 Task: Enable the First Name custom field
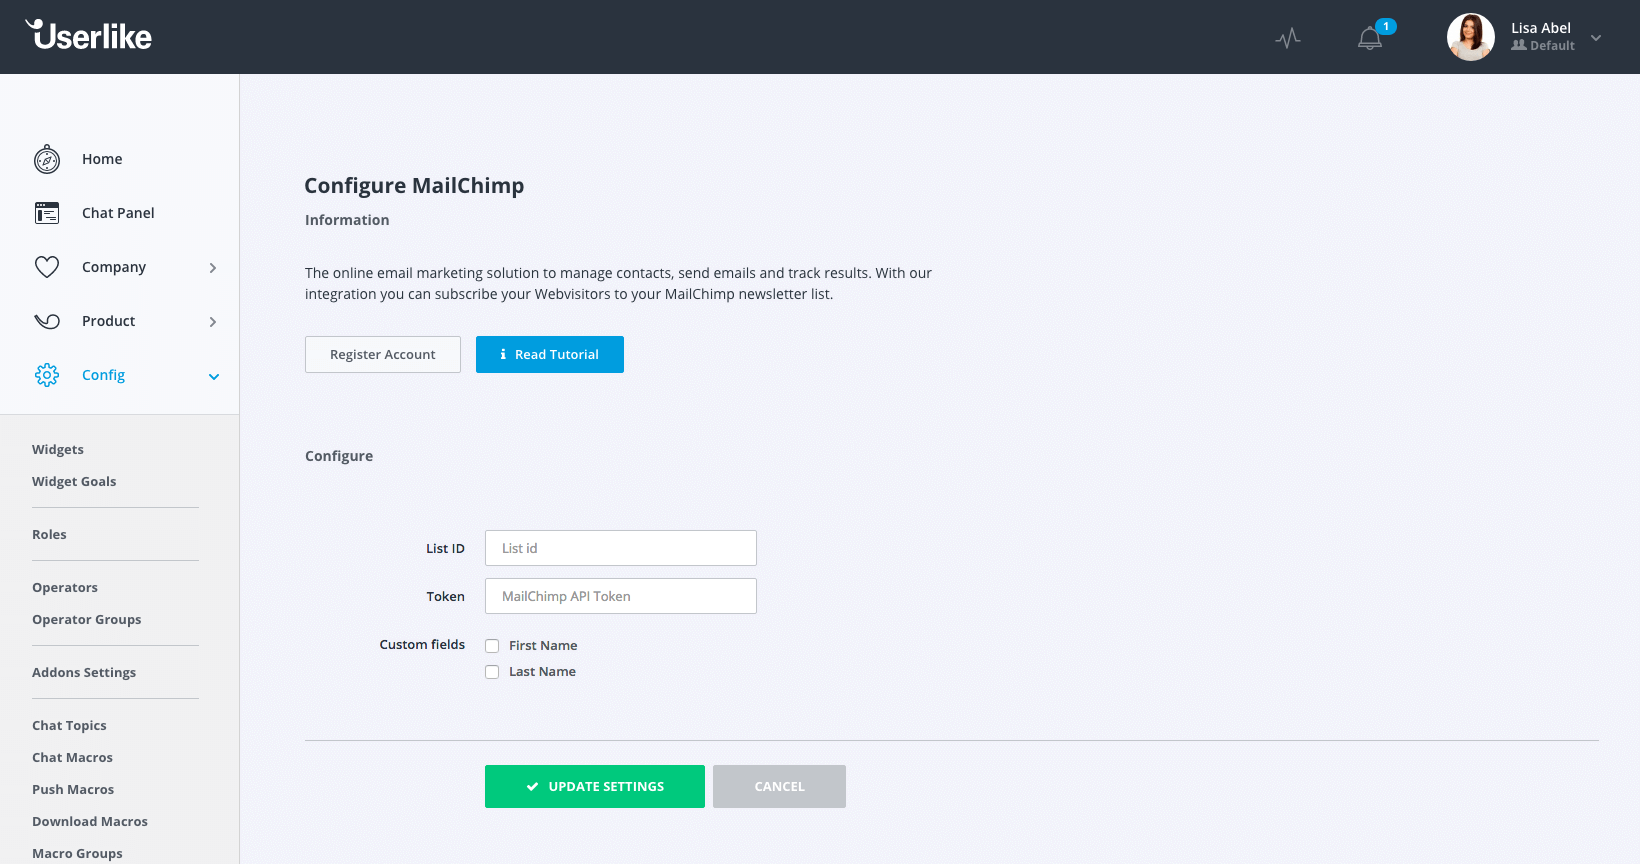point(492,646)
